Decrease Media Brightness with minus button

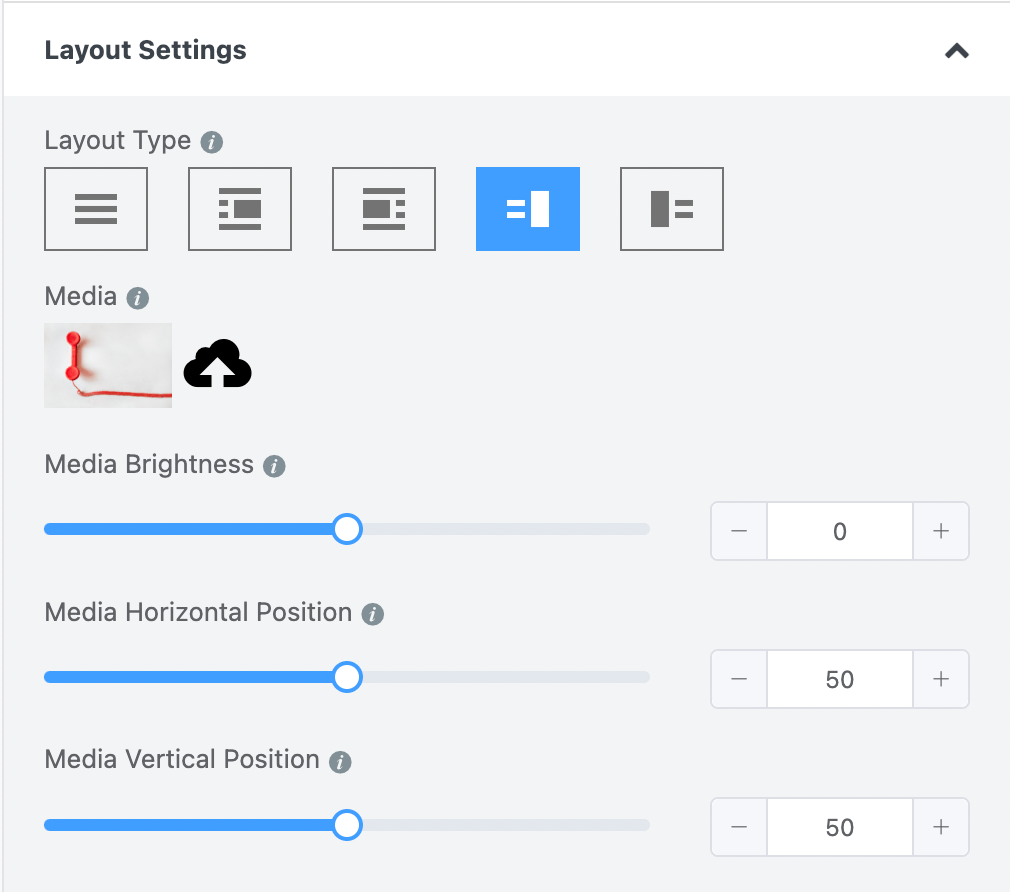pyautogui.click(x=739, y=531)
